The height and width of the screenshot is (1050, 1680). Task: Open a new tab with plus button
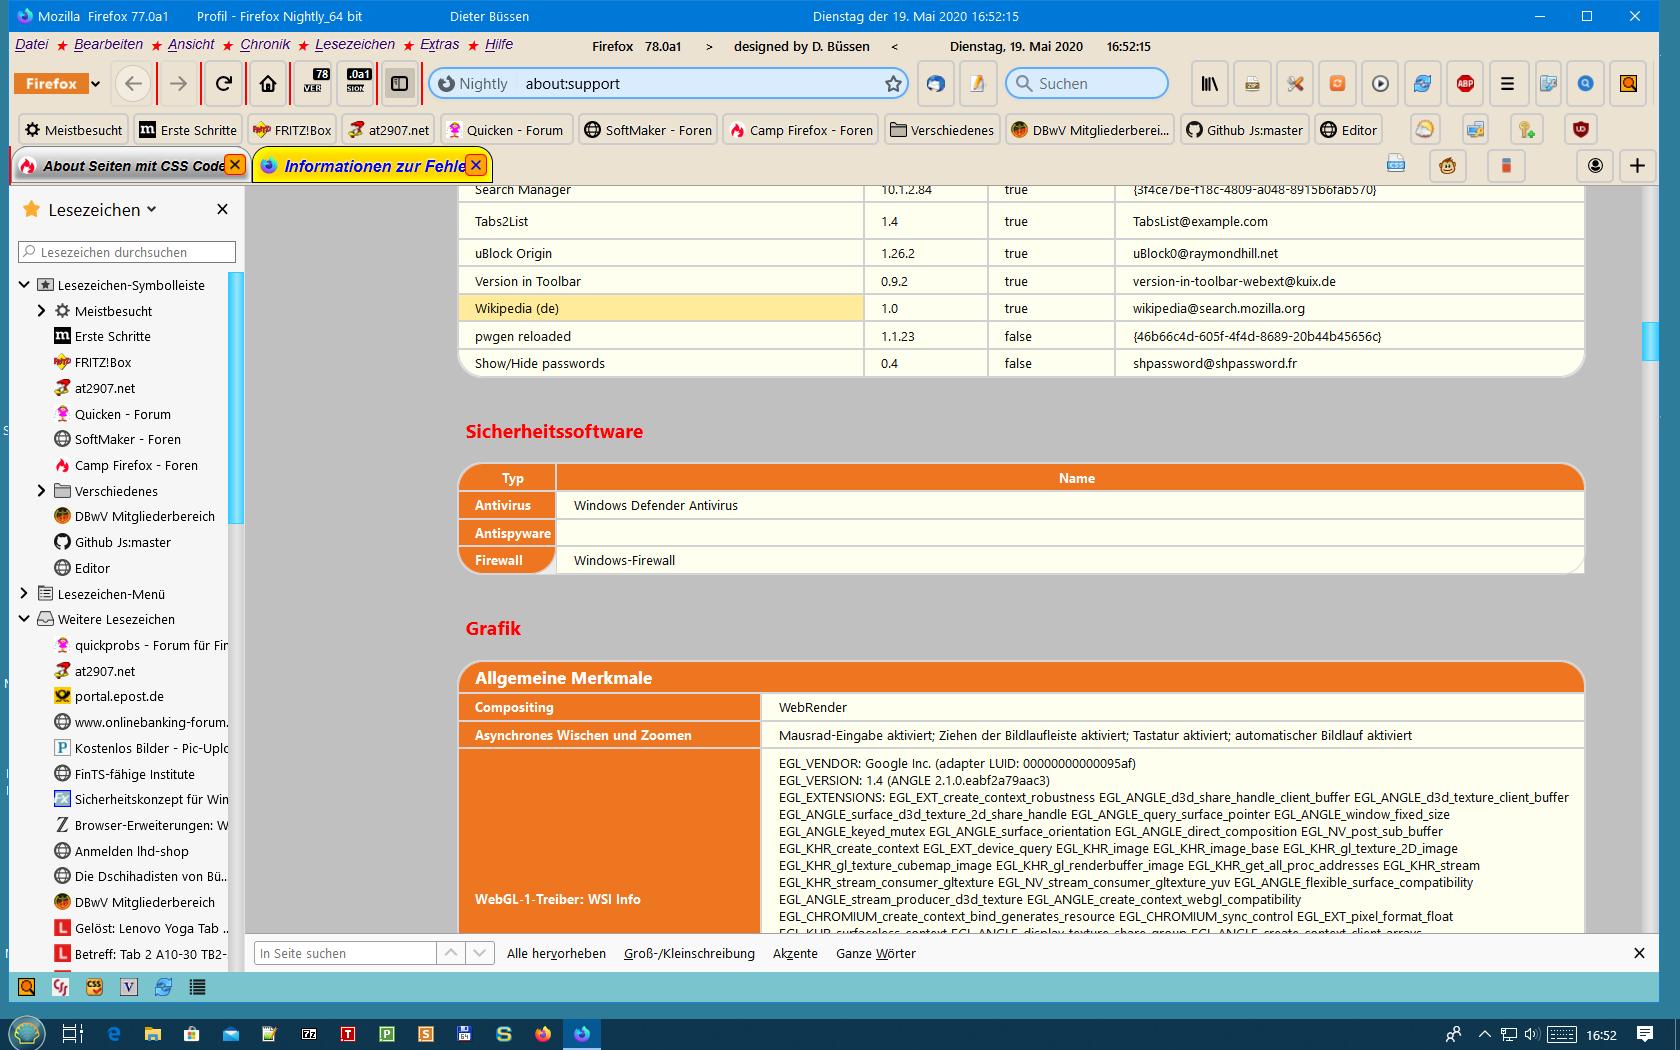pyautogui.click(x=1637, y=166)
